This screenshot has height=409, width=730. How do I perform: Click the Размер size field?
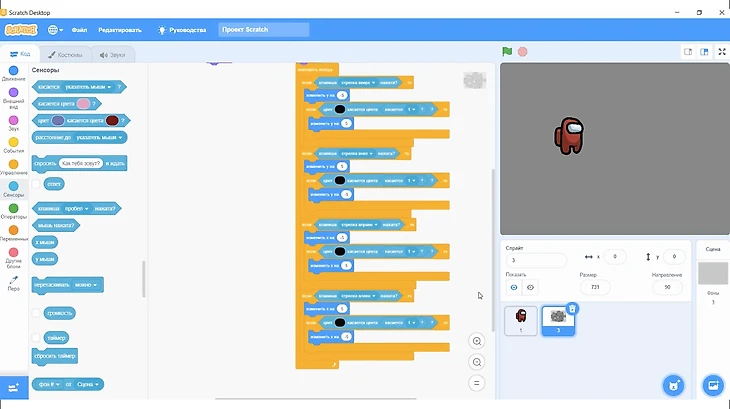[x=595, y=287]
